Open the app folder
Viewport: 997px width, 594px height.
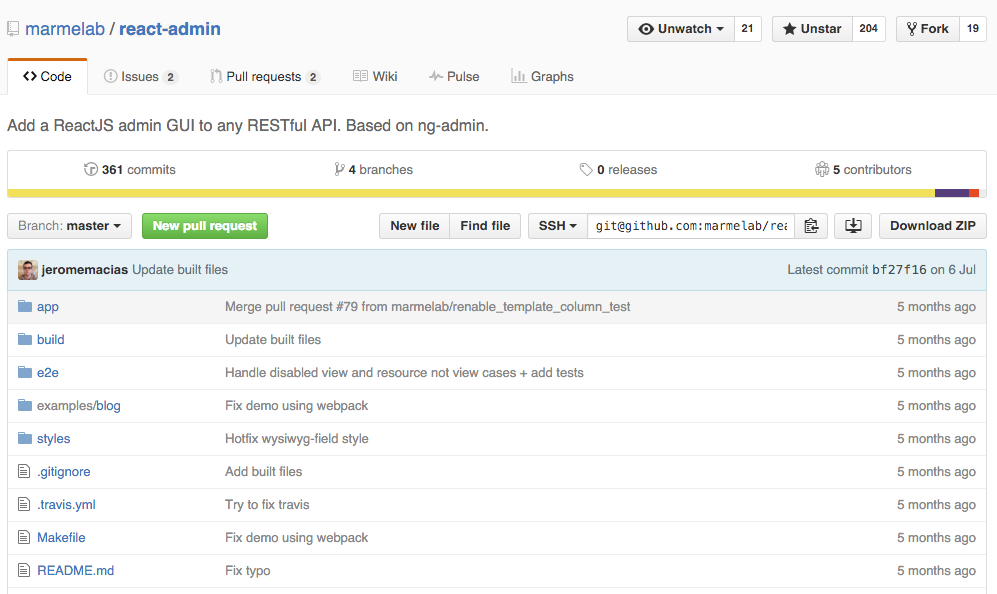tap(48, 307)
